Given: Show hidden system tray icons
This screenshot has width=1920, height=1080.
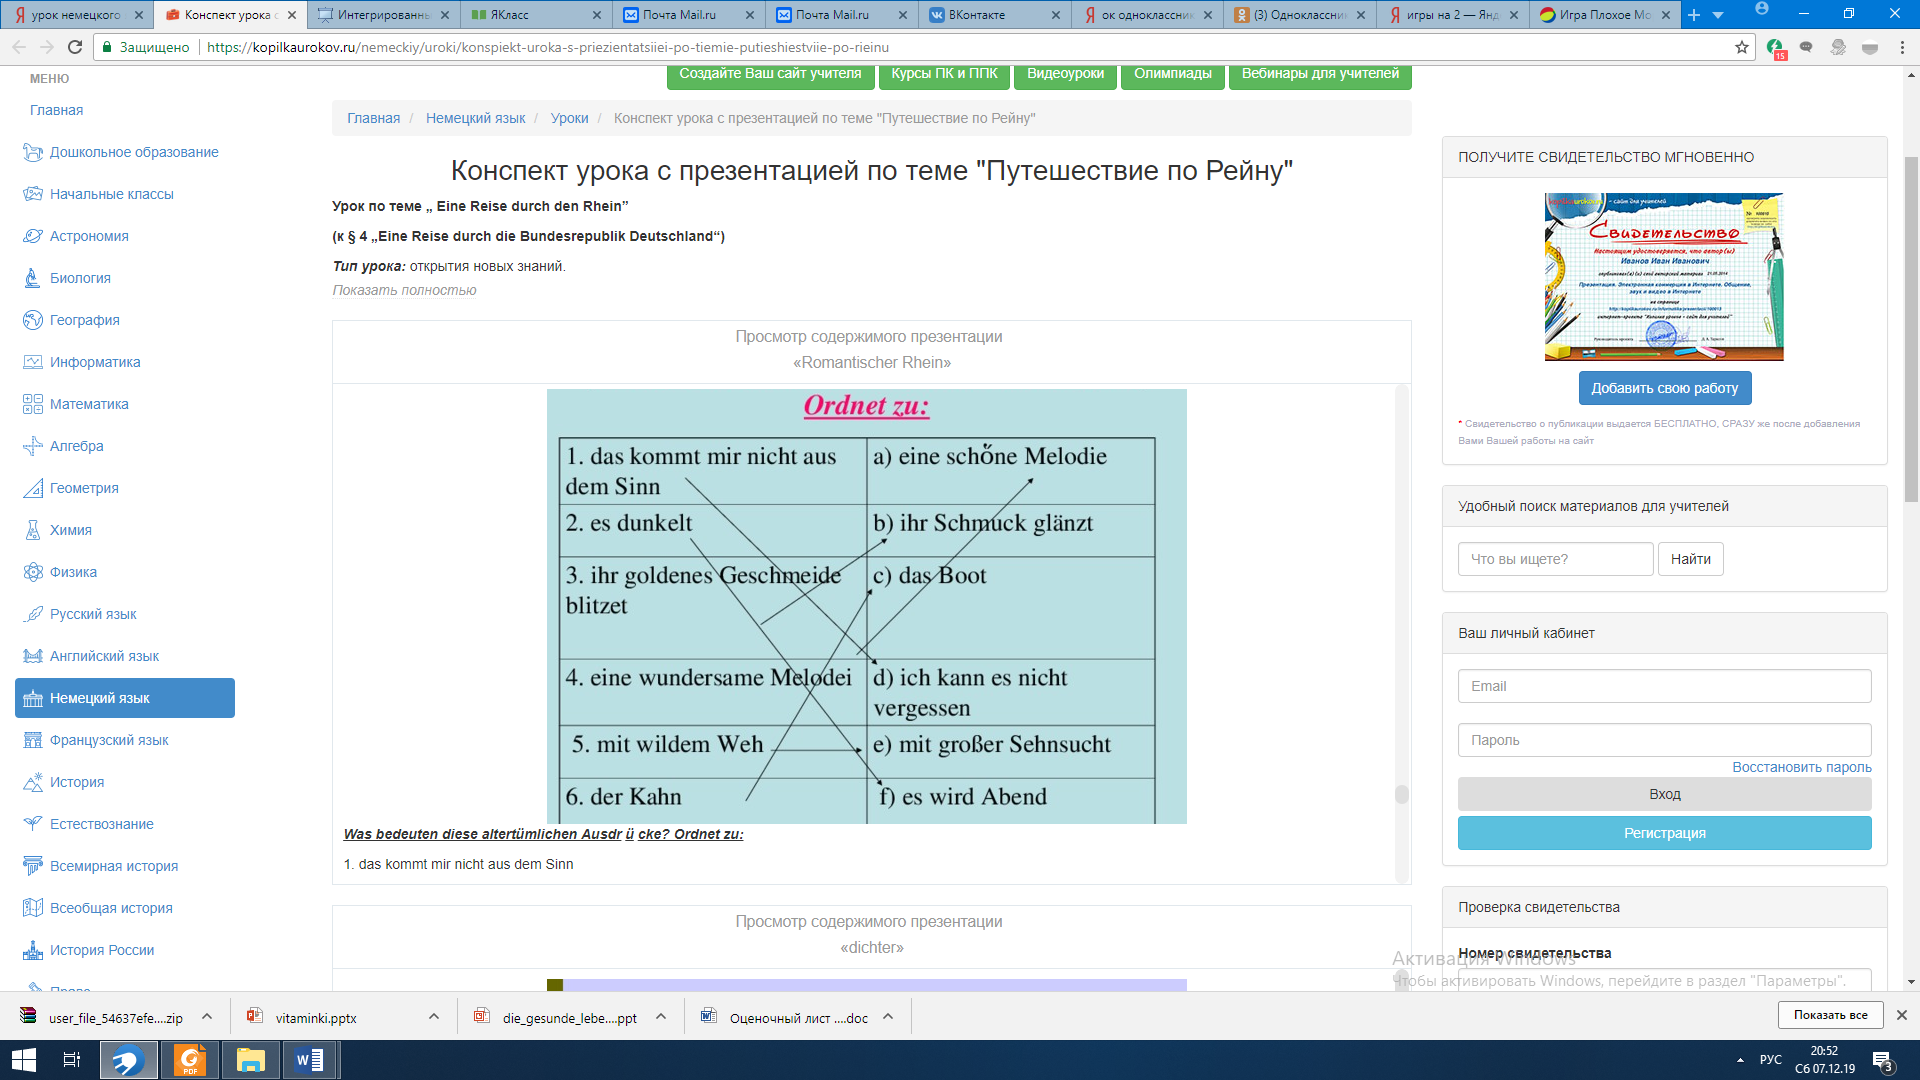Looking at the screenshot, I should (x=1740, y=1060).
